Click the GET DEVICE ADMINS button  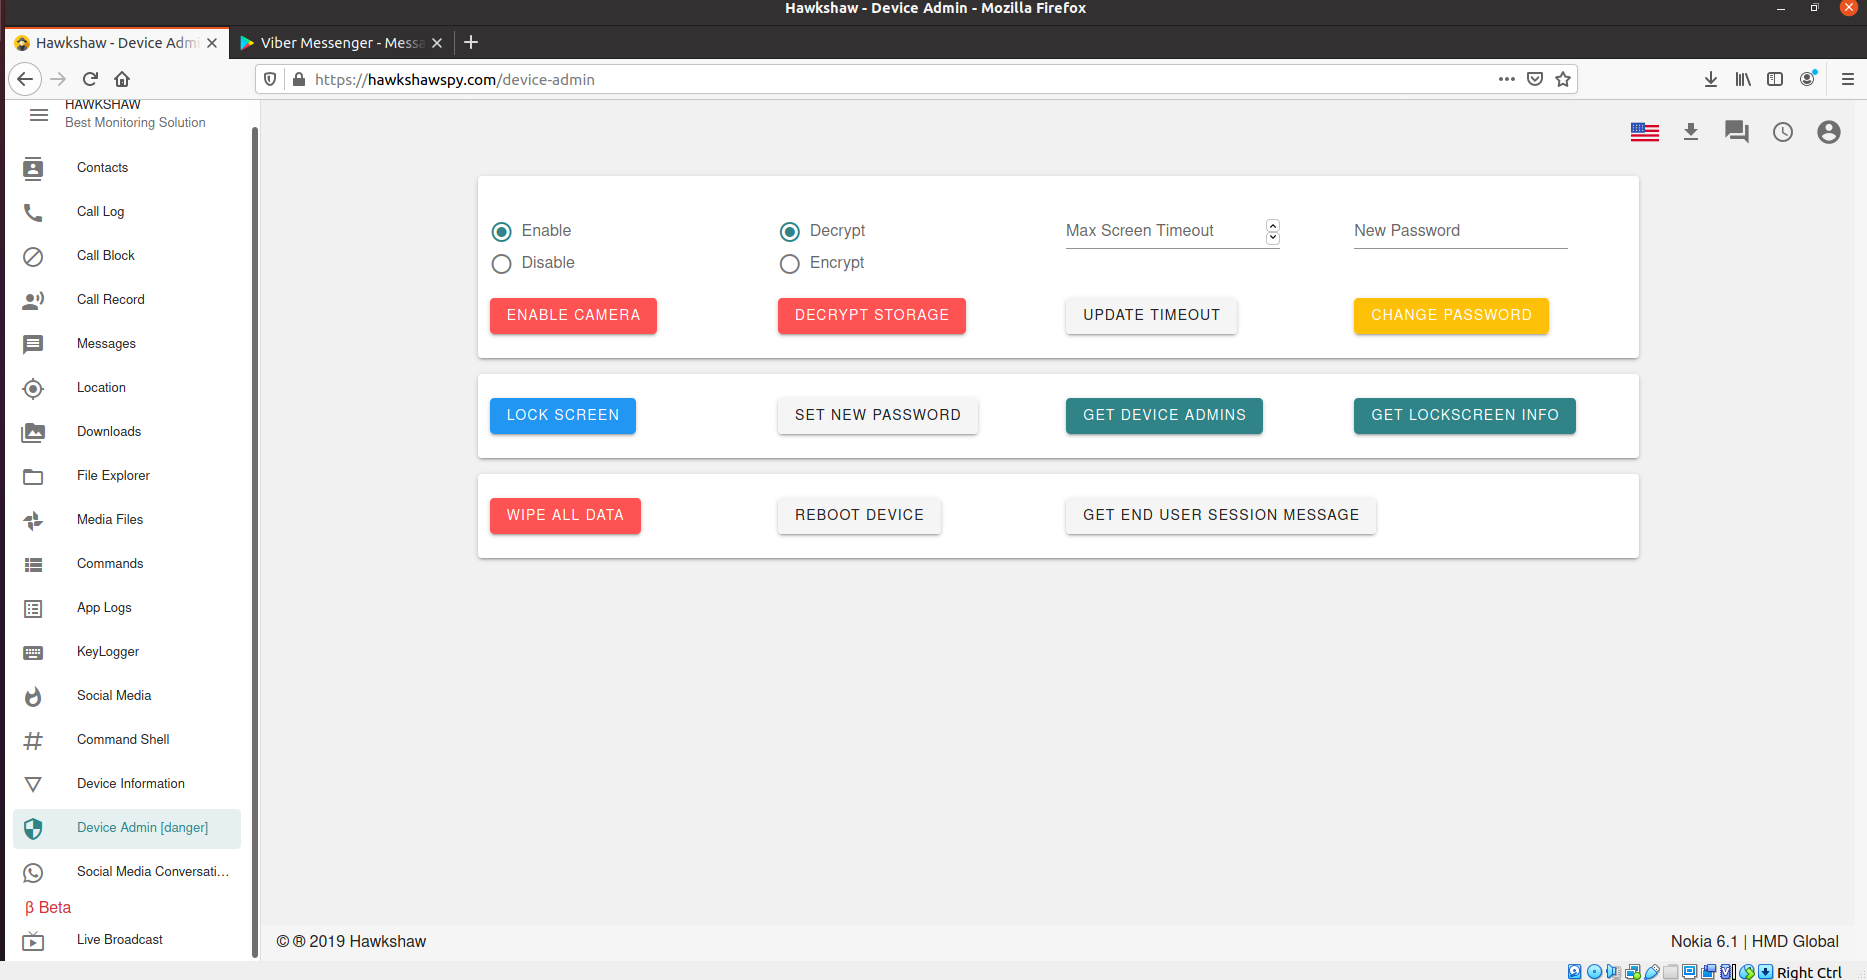pos(1164,415)
